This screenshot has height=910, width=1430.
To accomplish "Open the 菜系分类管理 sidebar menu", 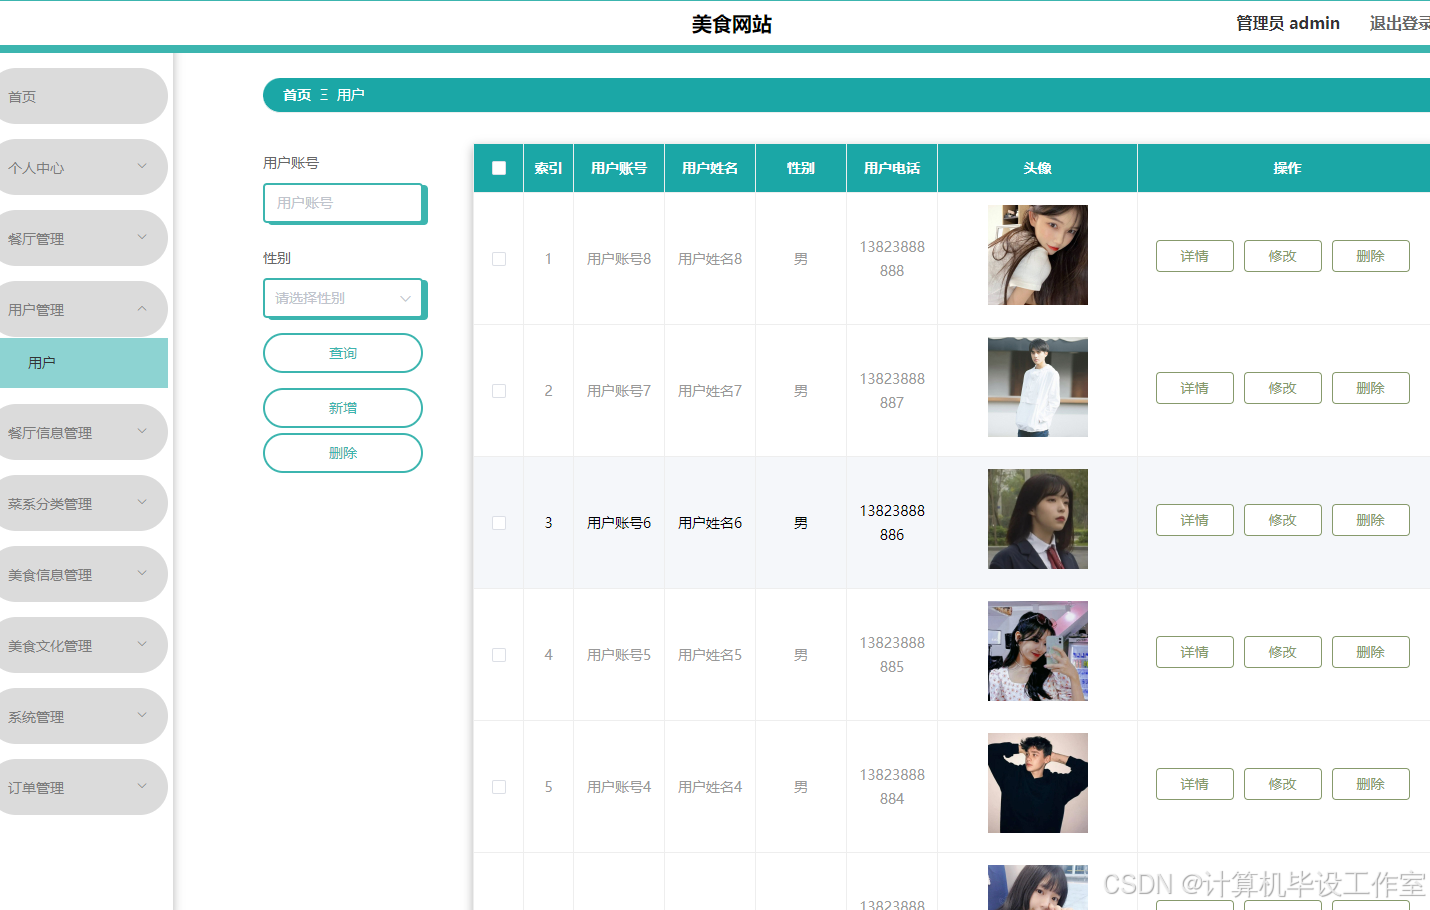I will [x=82, y=503].
